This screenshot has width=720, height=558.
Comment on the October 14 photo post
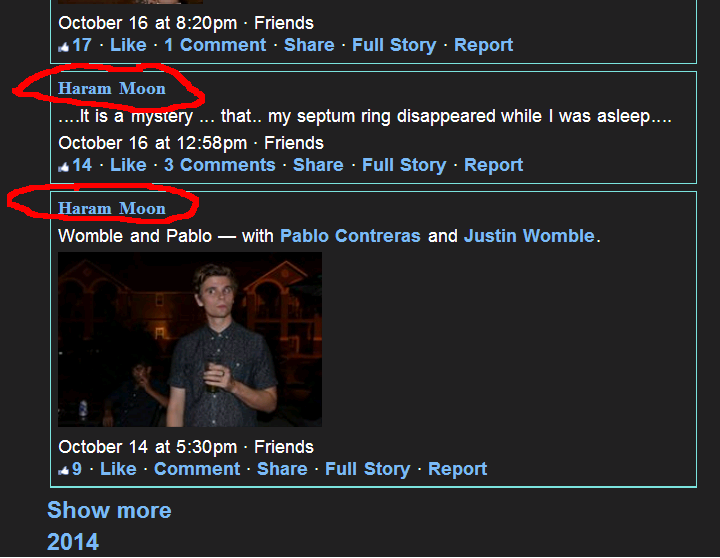(197, 469)
